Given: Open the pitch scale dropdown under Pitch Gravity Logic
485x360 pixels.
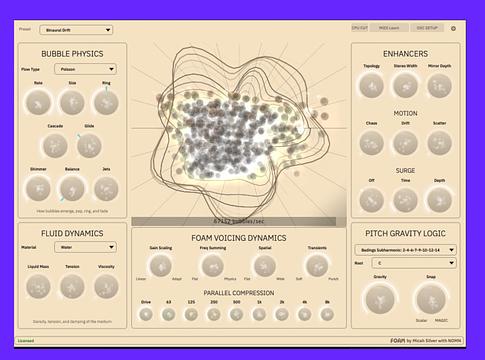Looking at the screenshot, I should tap(405, 250).
